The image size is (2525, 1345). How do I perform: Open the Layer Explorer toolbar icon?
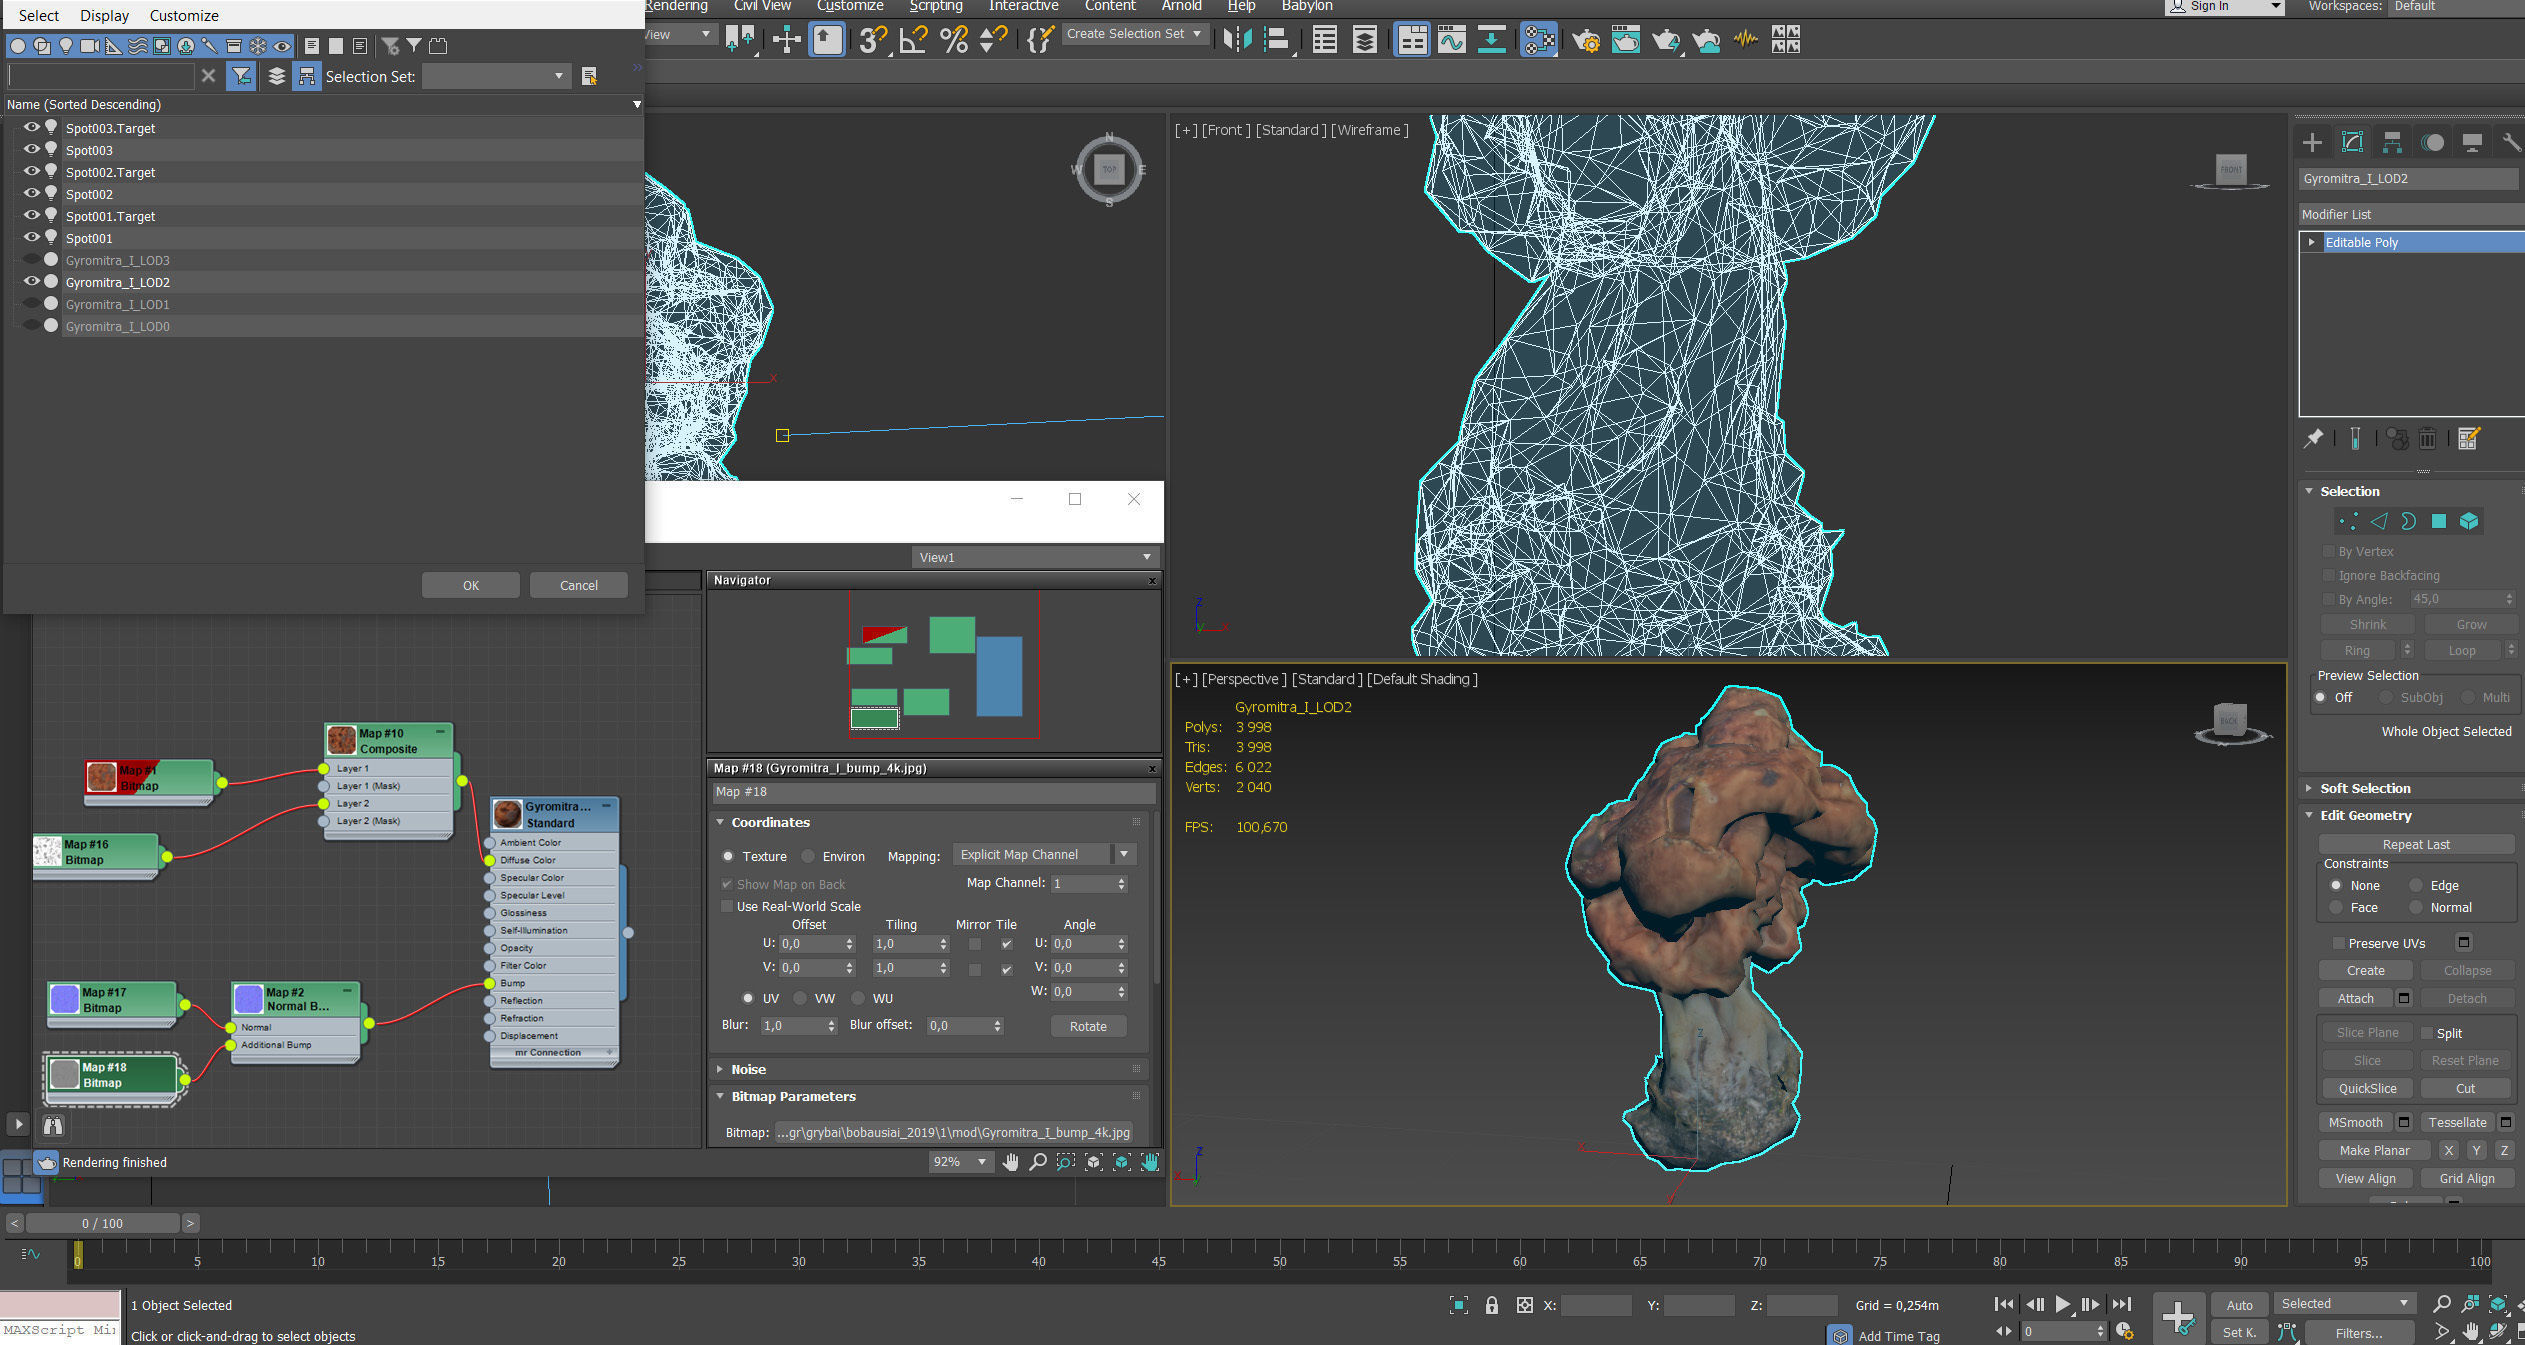tap(1364, 39)
